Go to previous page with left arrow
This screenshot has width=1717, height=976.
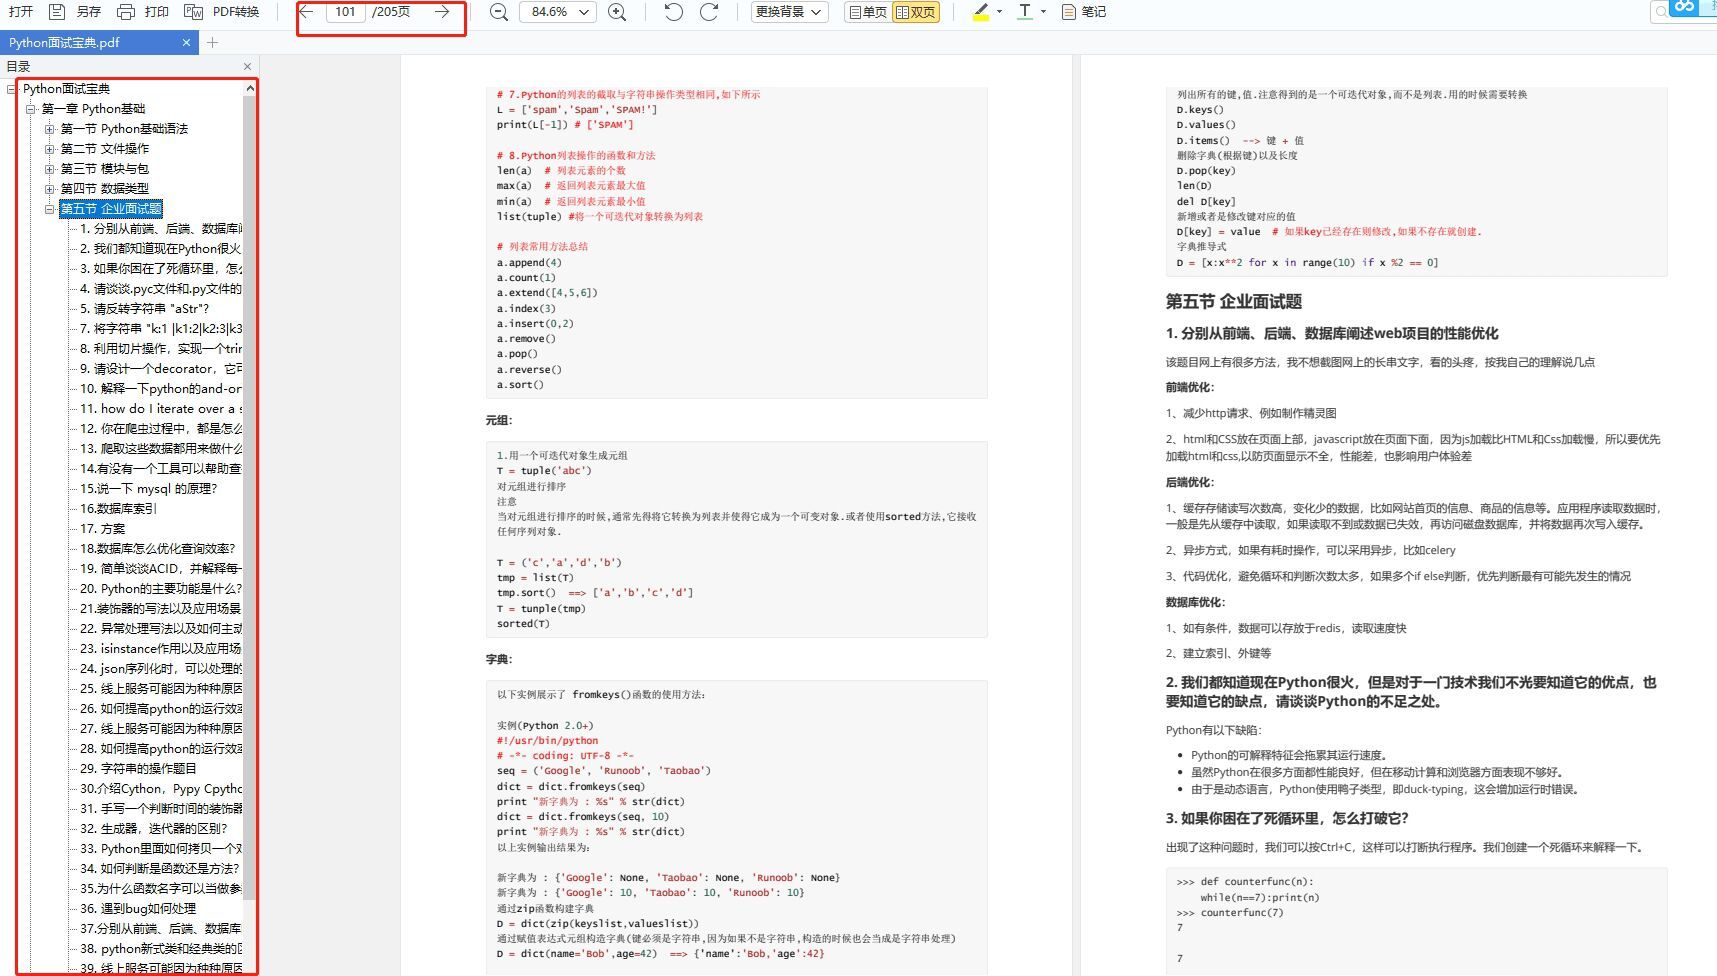tap(307, 12)
